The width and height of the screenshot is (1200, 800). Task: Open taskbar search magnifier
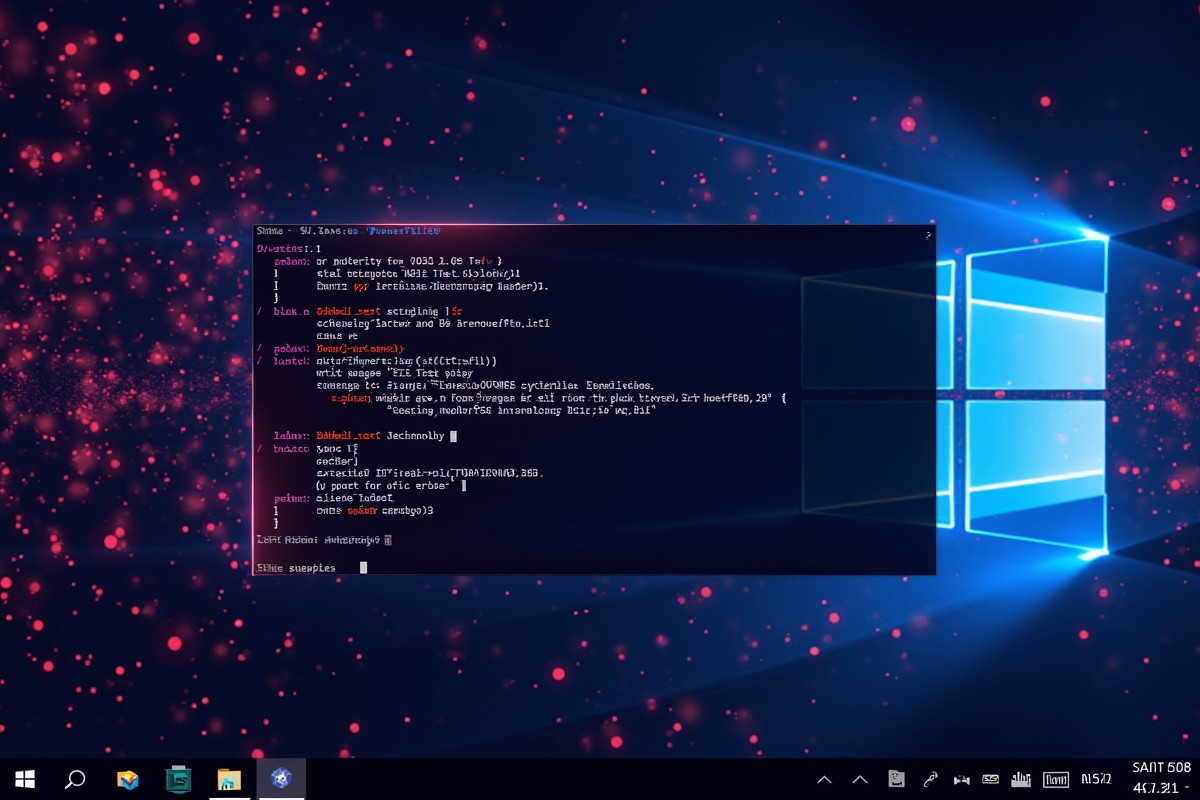[75, 779]
